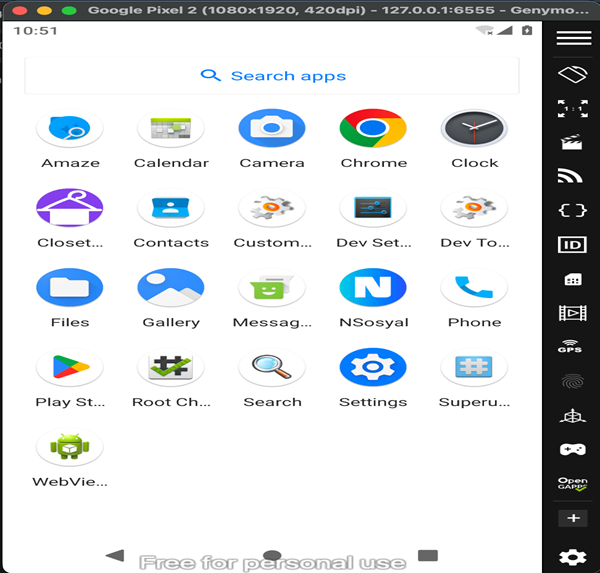Open the Files app
This screenshot has height=573, width=600.
[x=70, y=287]
